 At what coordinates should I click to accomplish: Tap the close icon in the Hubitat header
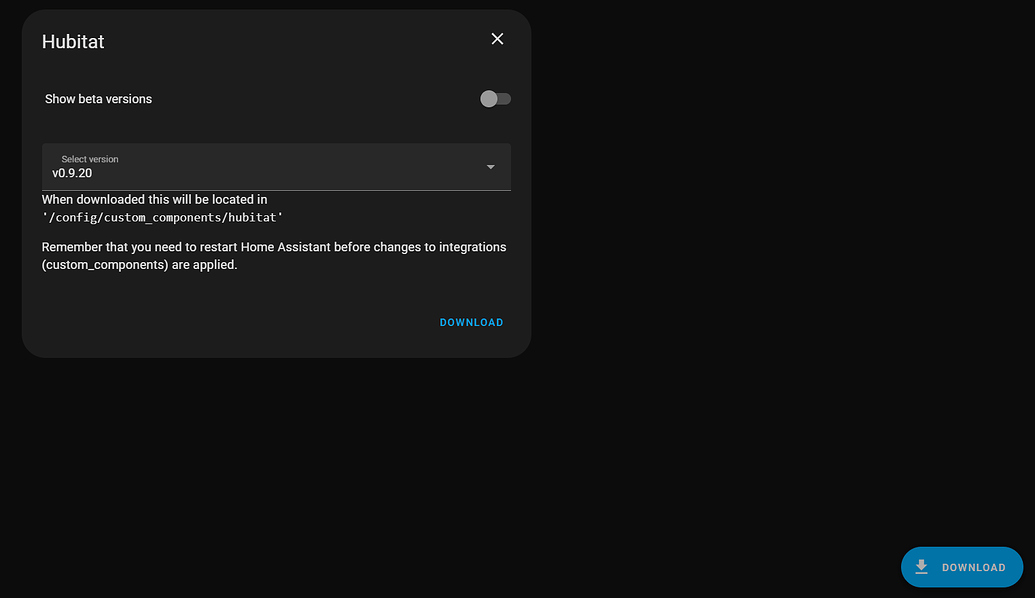[x=497, y=38]
